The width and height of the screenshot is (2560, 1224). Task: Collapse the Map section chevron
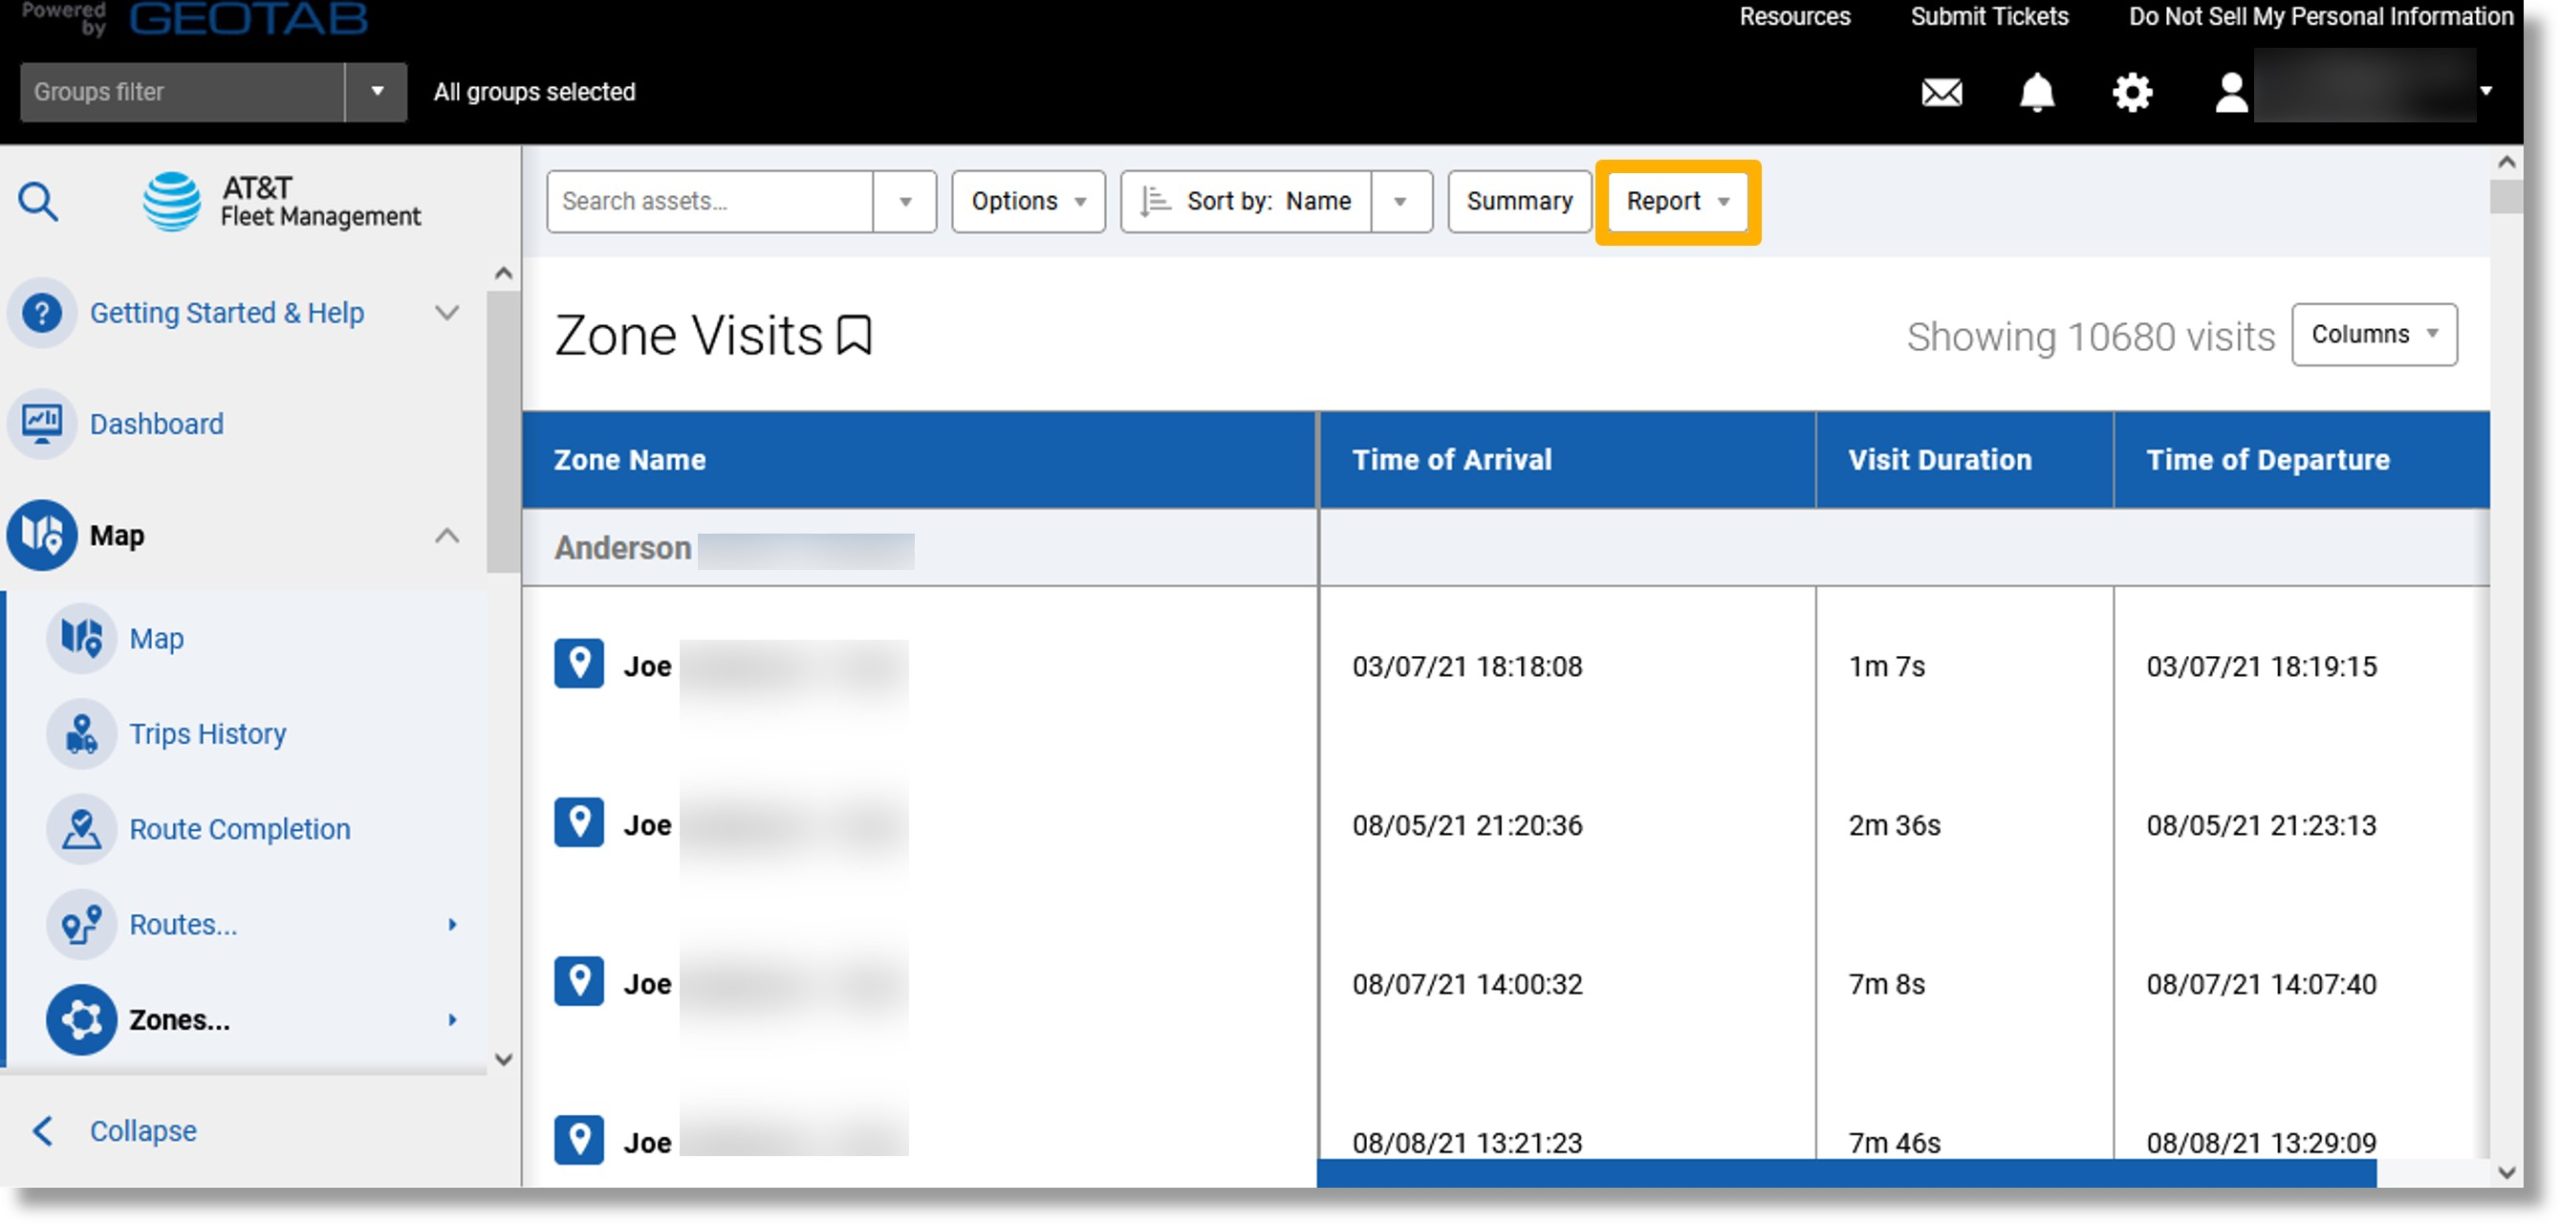[x=447, y=535]
